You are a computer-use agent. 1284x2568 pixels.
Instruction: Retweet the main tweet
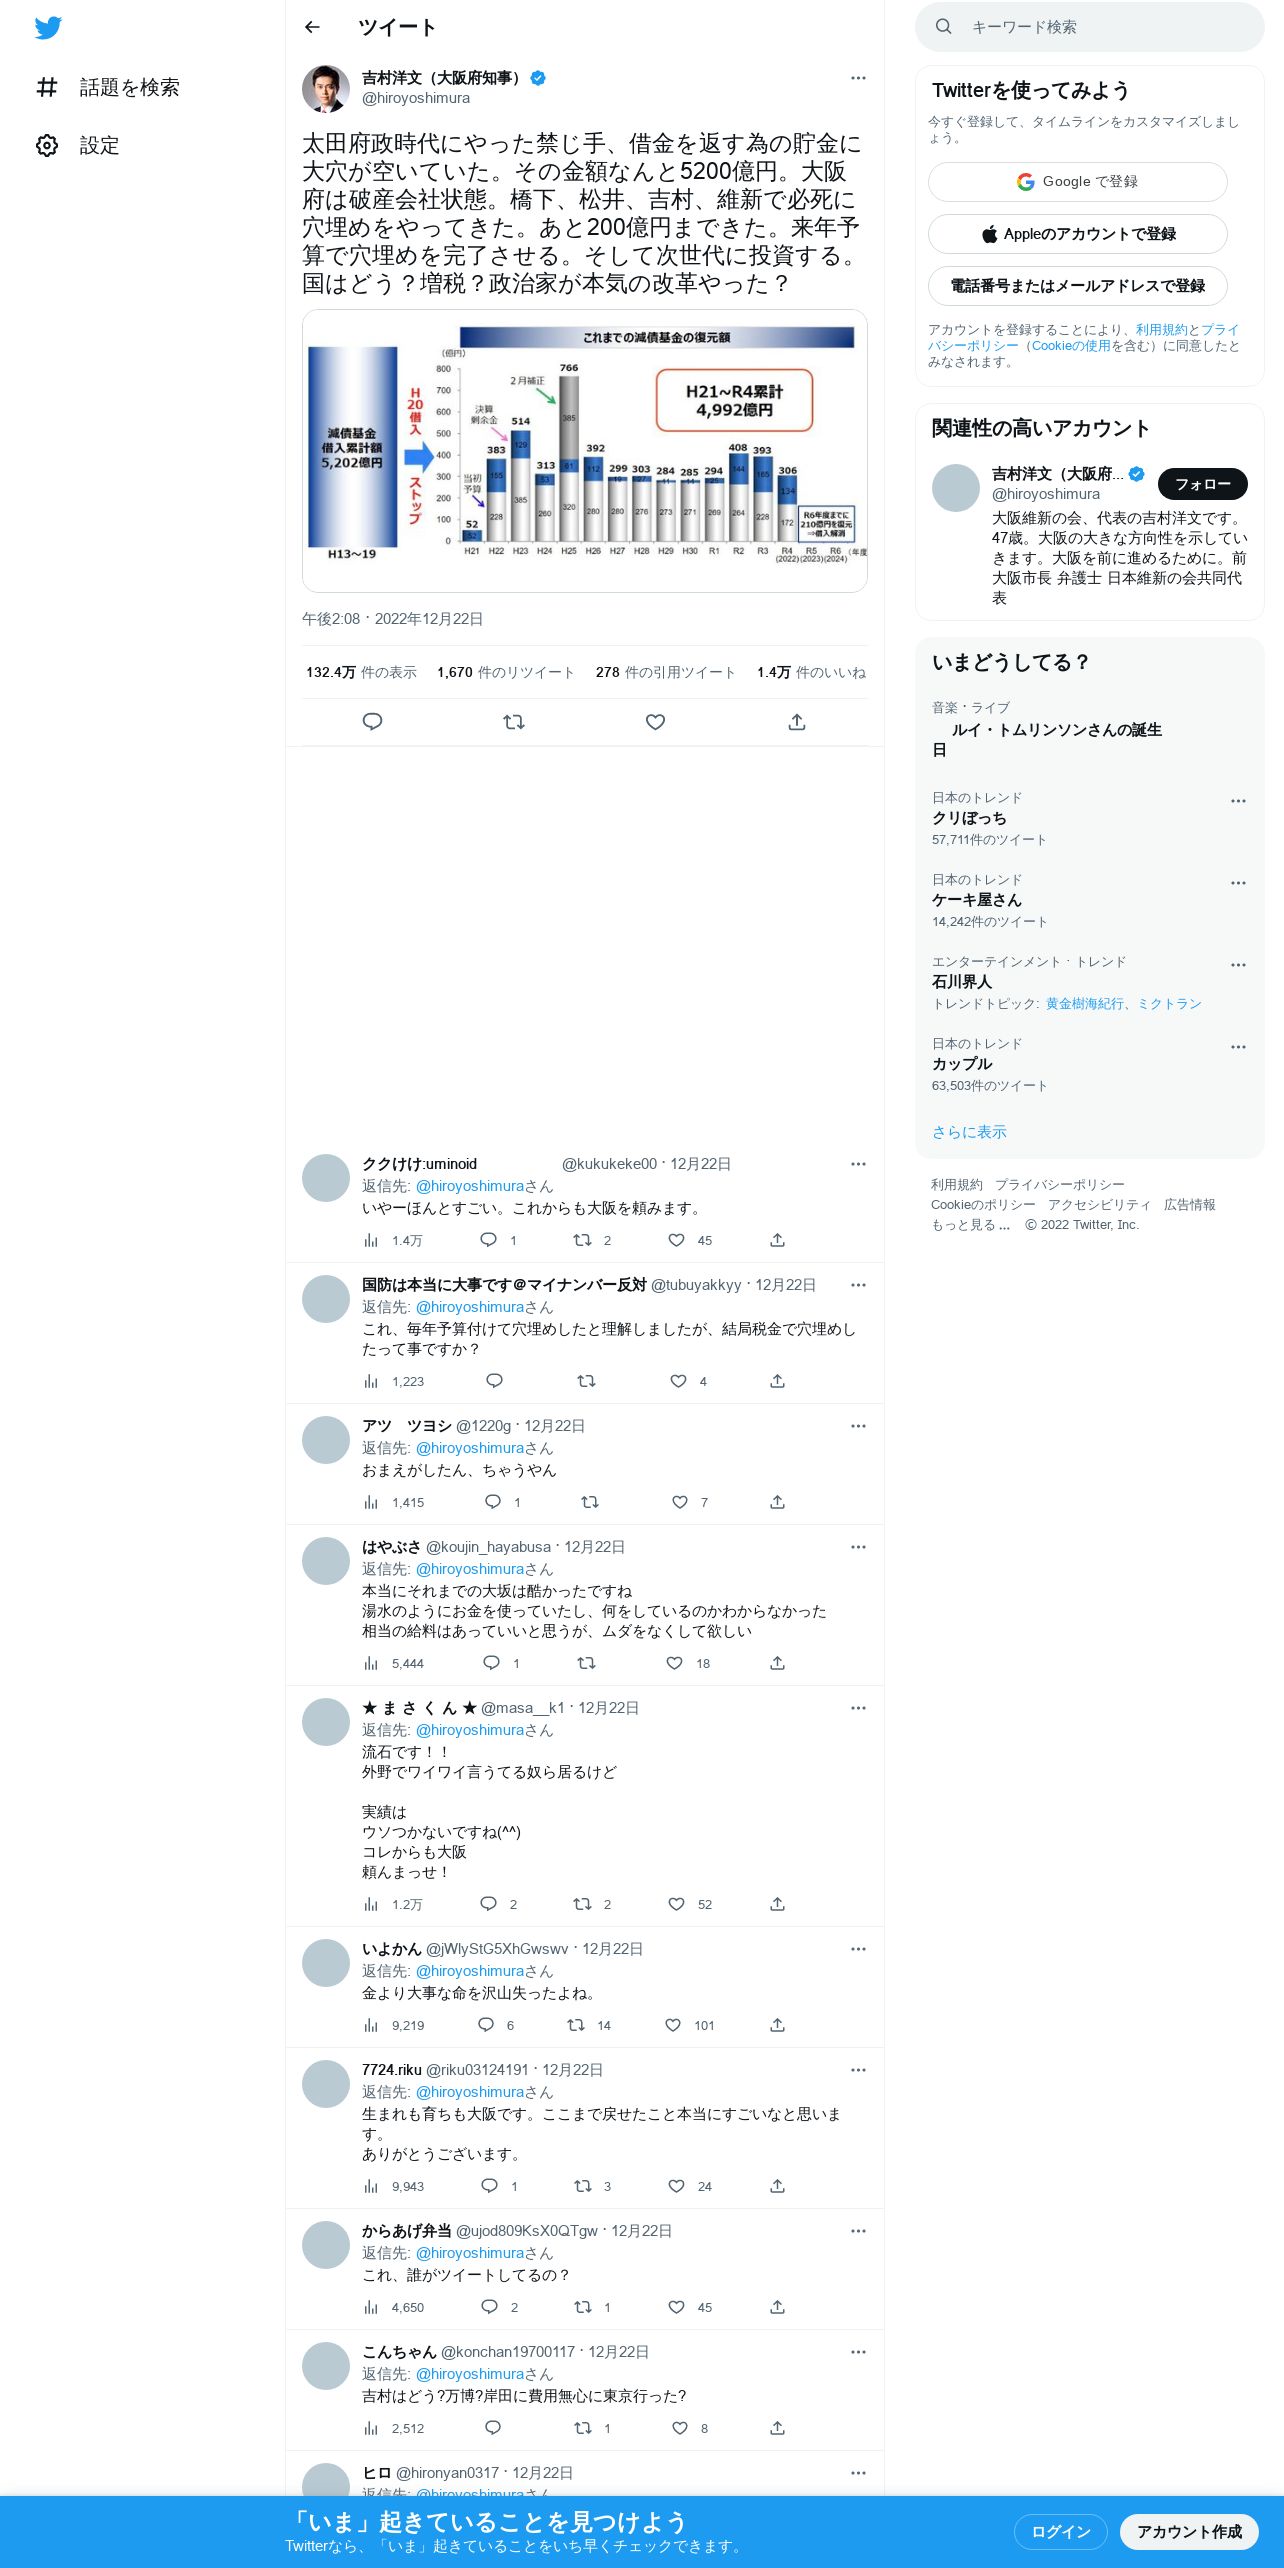pos(514,721)
